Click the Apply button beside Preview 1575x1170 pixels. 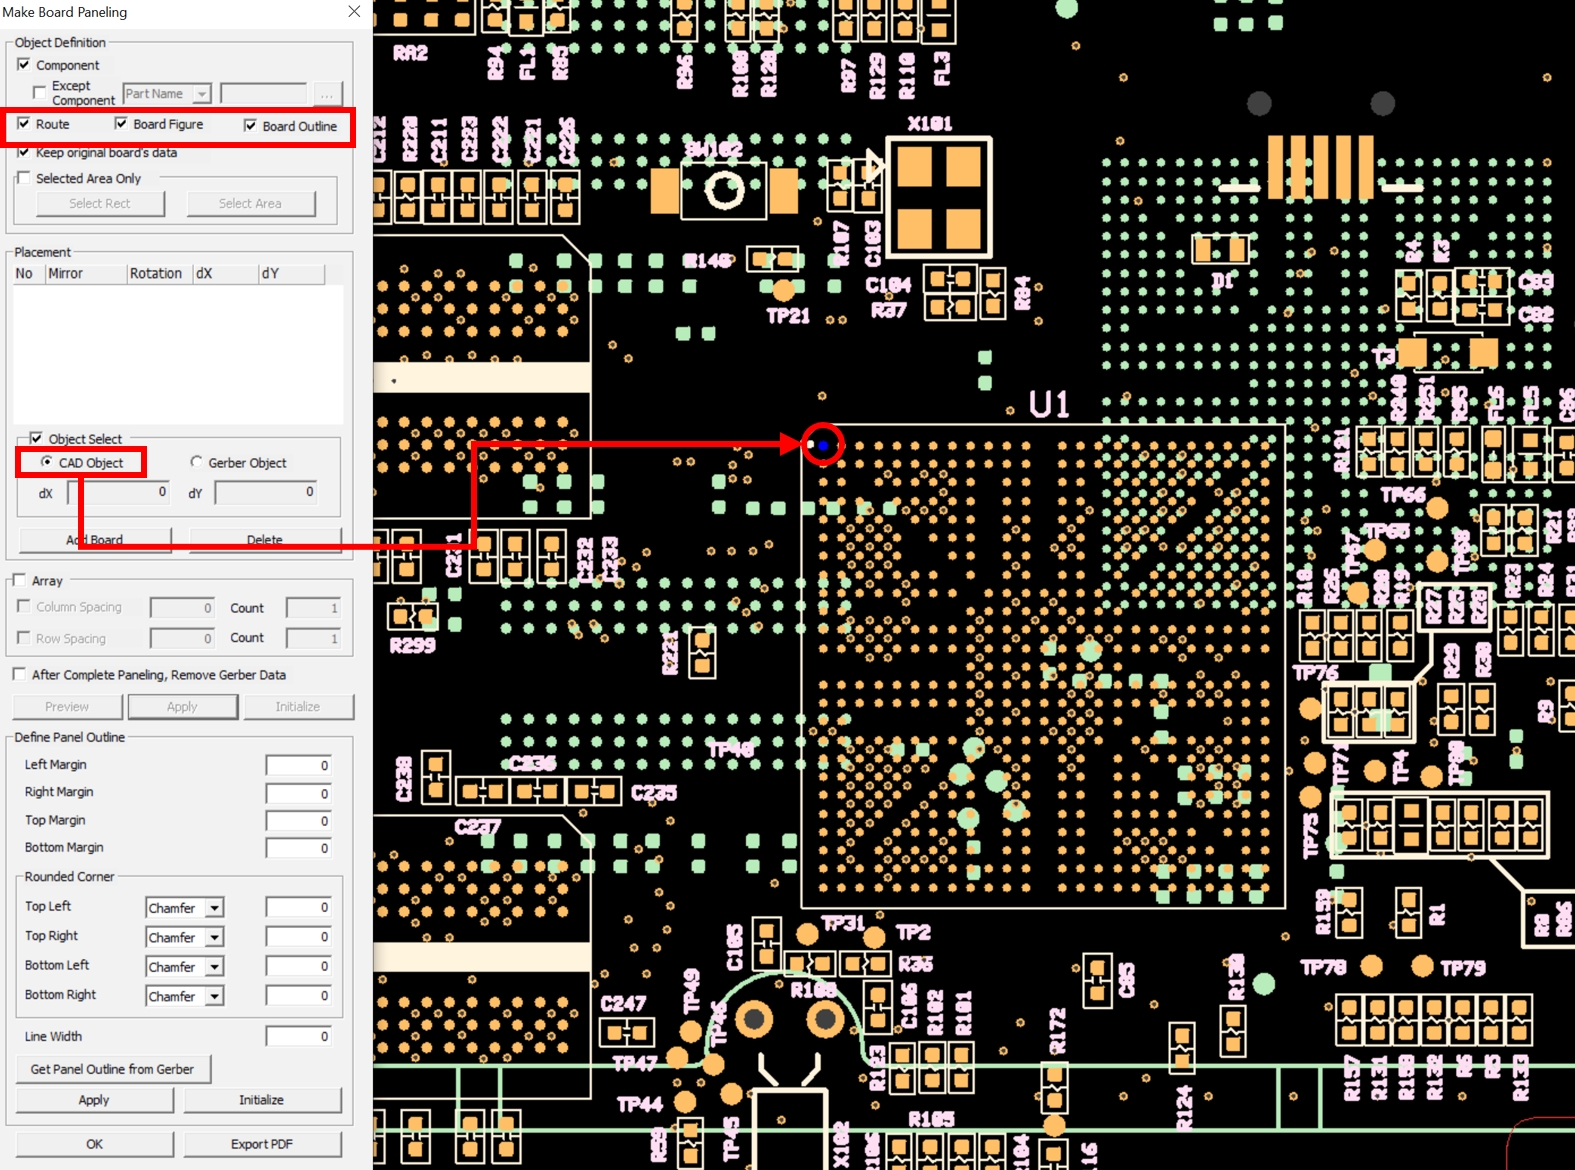[x=182, y=707]
